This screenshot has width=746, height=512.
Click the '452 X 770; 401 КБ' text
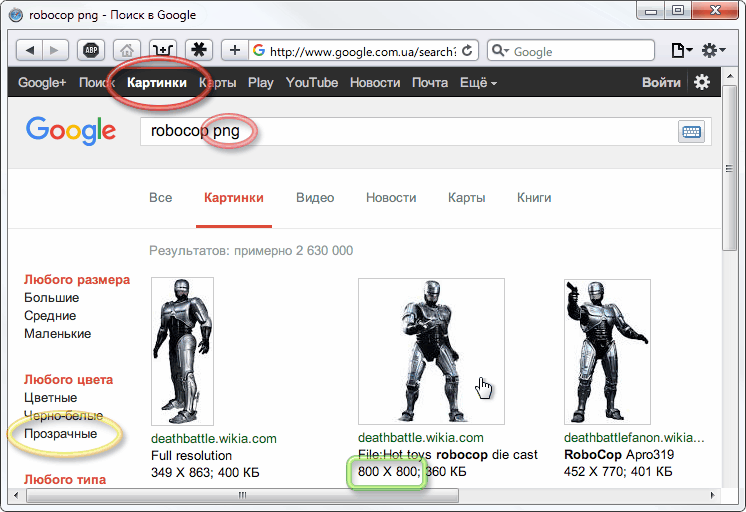[x=618, y=472]
